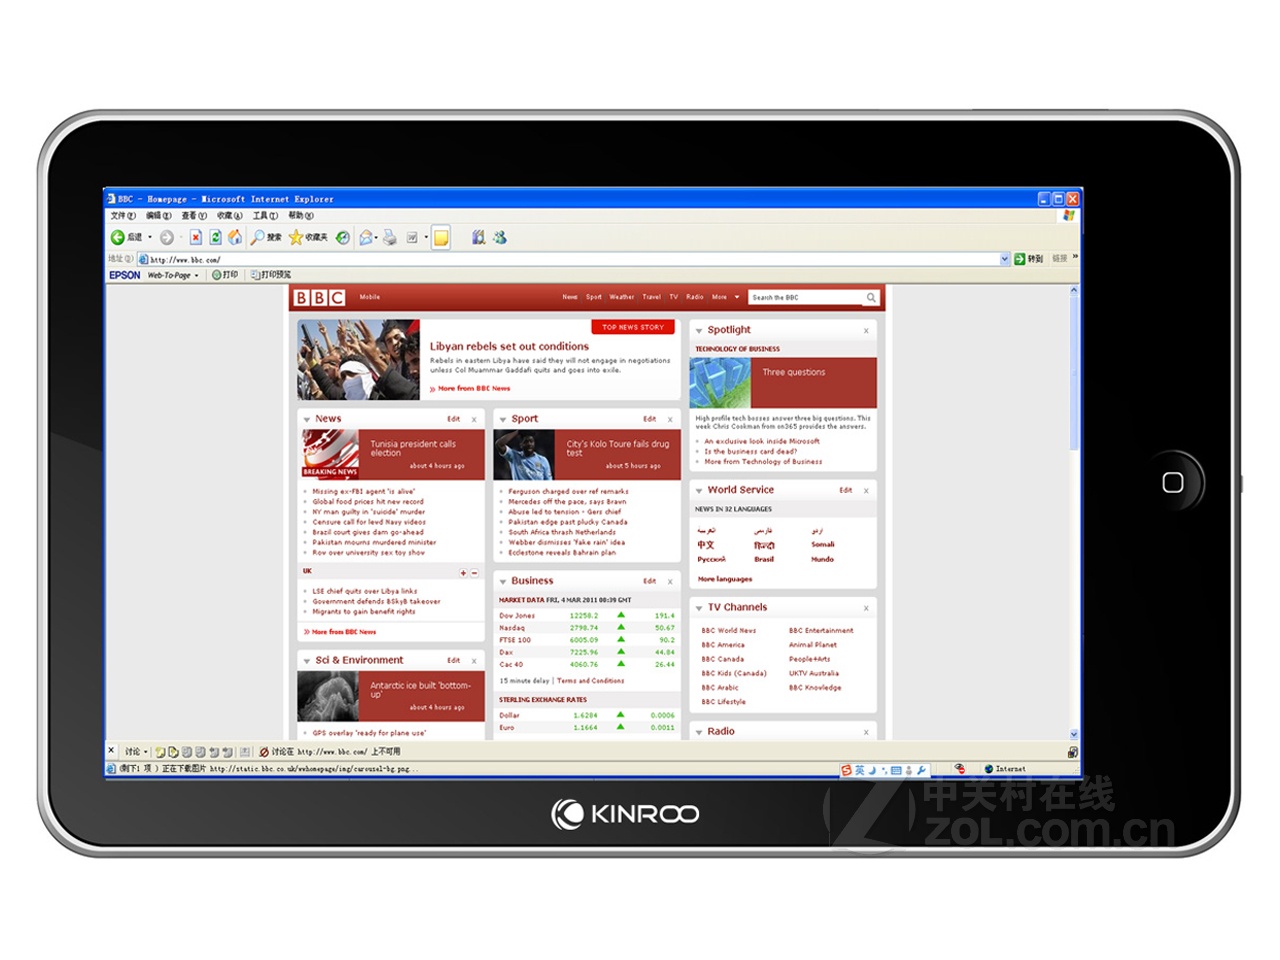The width and height of the screenshot is (1280, 960).
Task: Open the 工具 (Tools) menu
Action: pyautogui.click(x=265, y=216)
